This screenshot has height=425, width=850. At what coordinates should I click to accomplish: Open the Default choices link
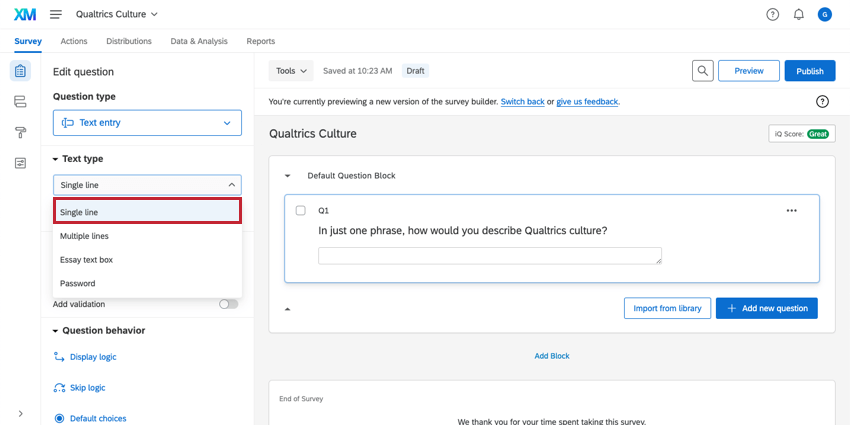coord(98,418)
